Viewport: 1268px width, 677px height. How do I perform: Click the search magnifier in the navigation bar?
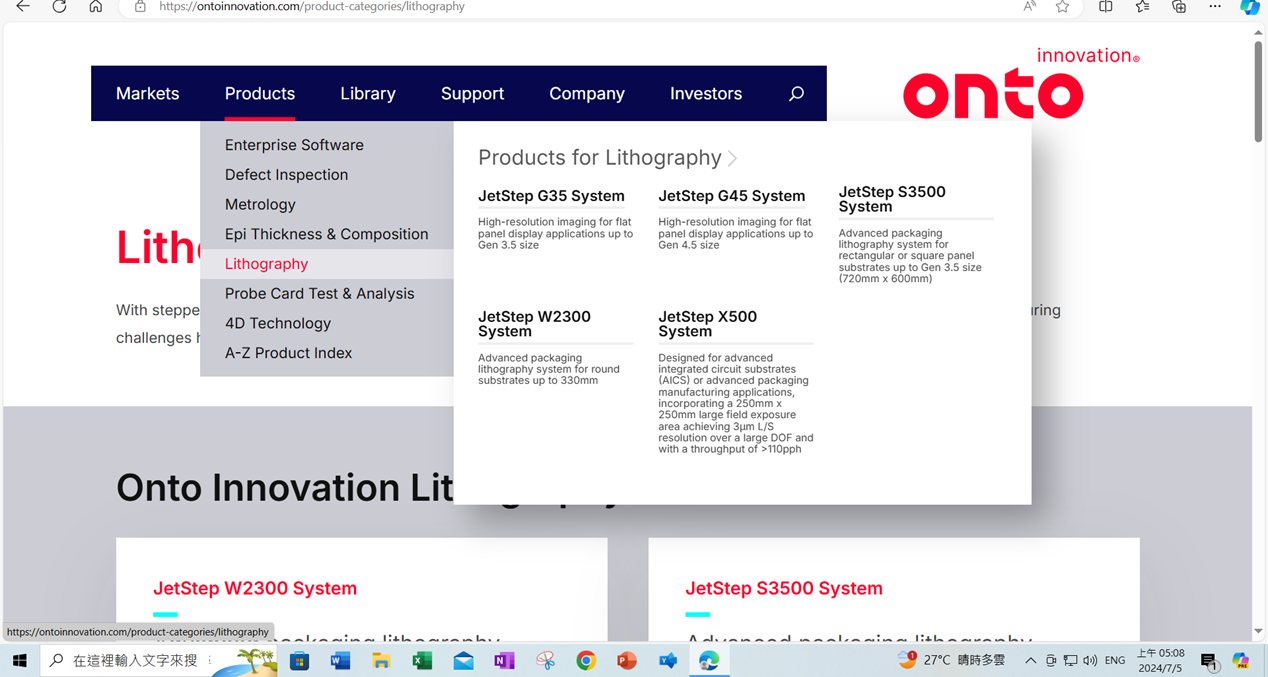pos(796,94)
